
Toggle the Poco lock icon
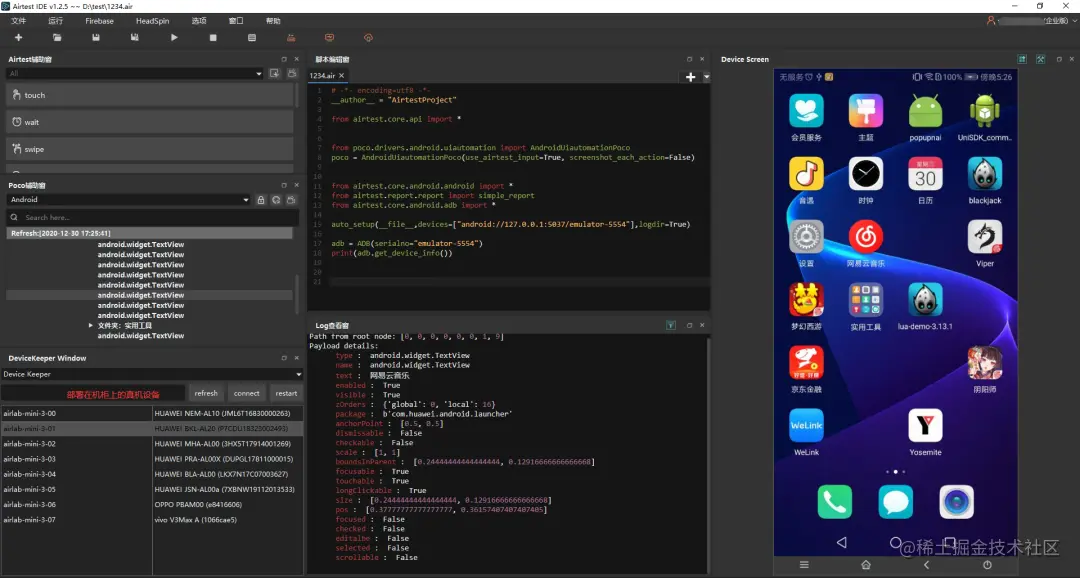click(x=261, y=200)
